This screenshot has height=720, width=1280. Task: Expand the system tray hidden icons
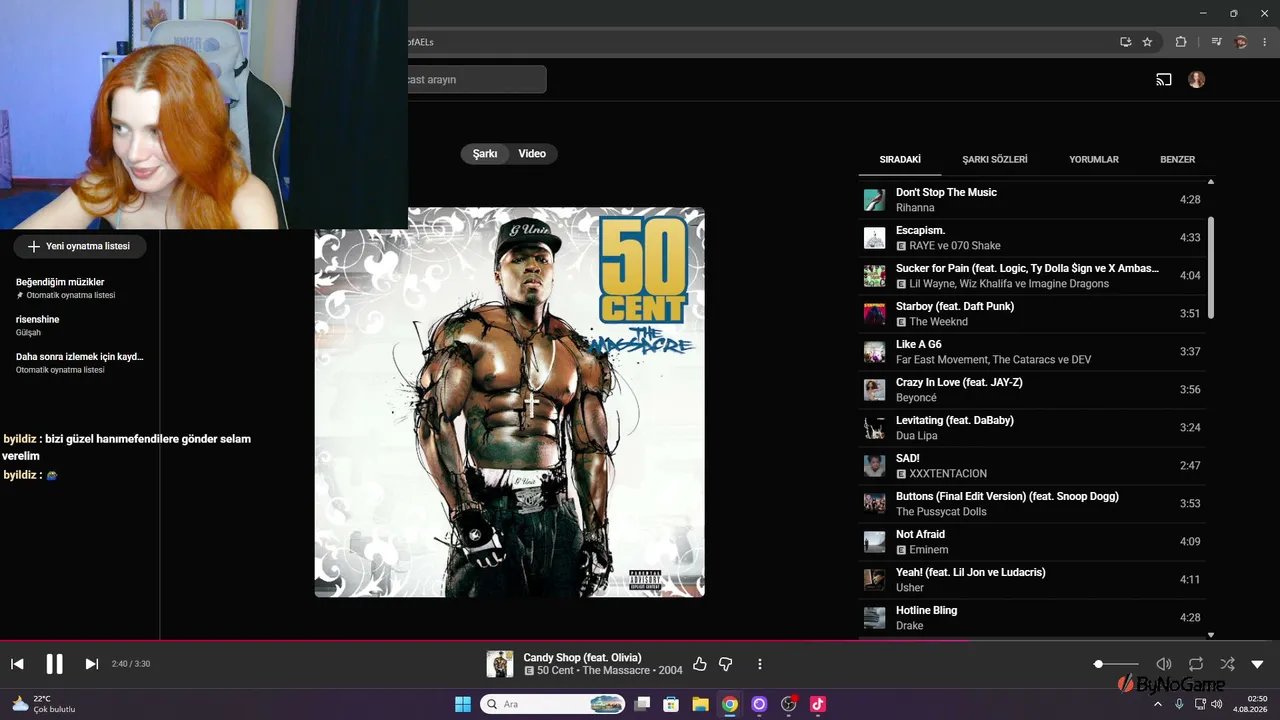(x=1158, y=704)
